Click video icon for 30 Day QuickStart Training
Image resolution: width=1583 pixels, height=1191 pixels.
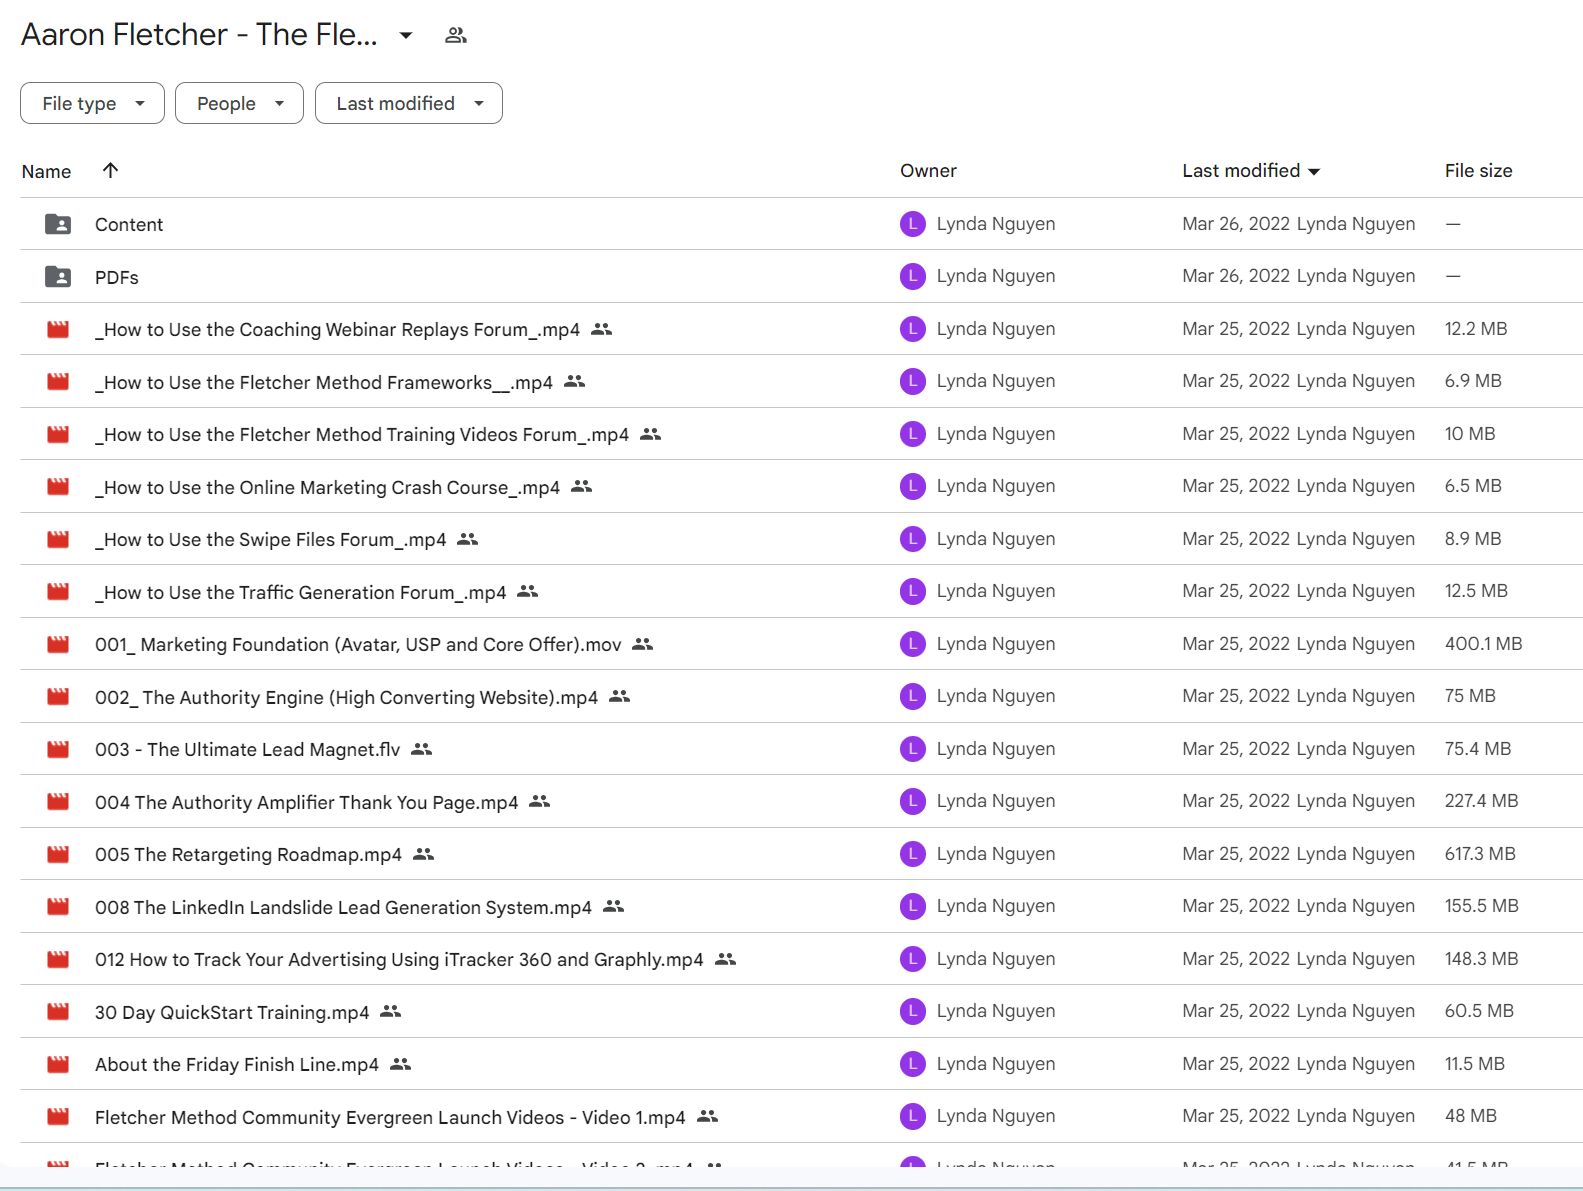58,1012
